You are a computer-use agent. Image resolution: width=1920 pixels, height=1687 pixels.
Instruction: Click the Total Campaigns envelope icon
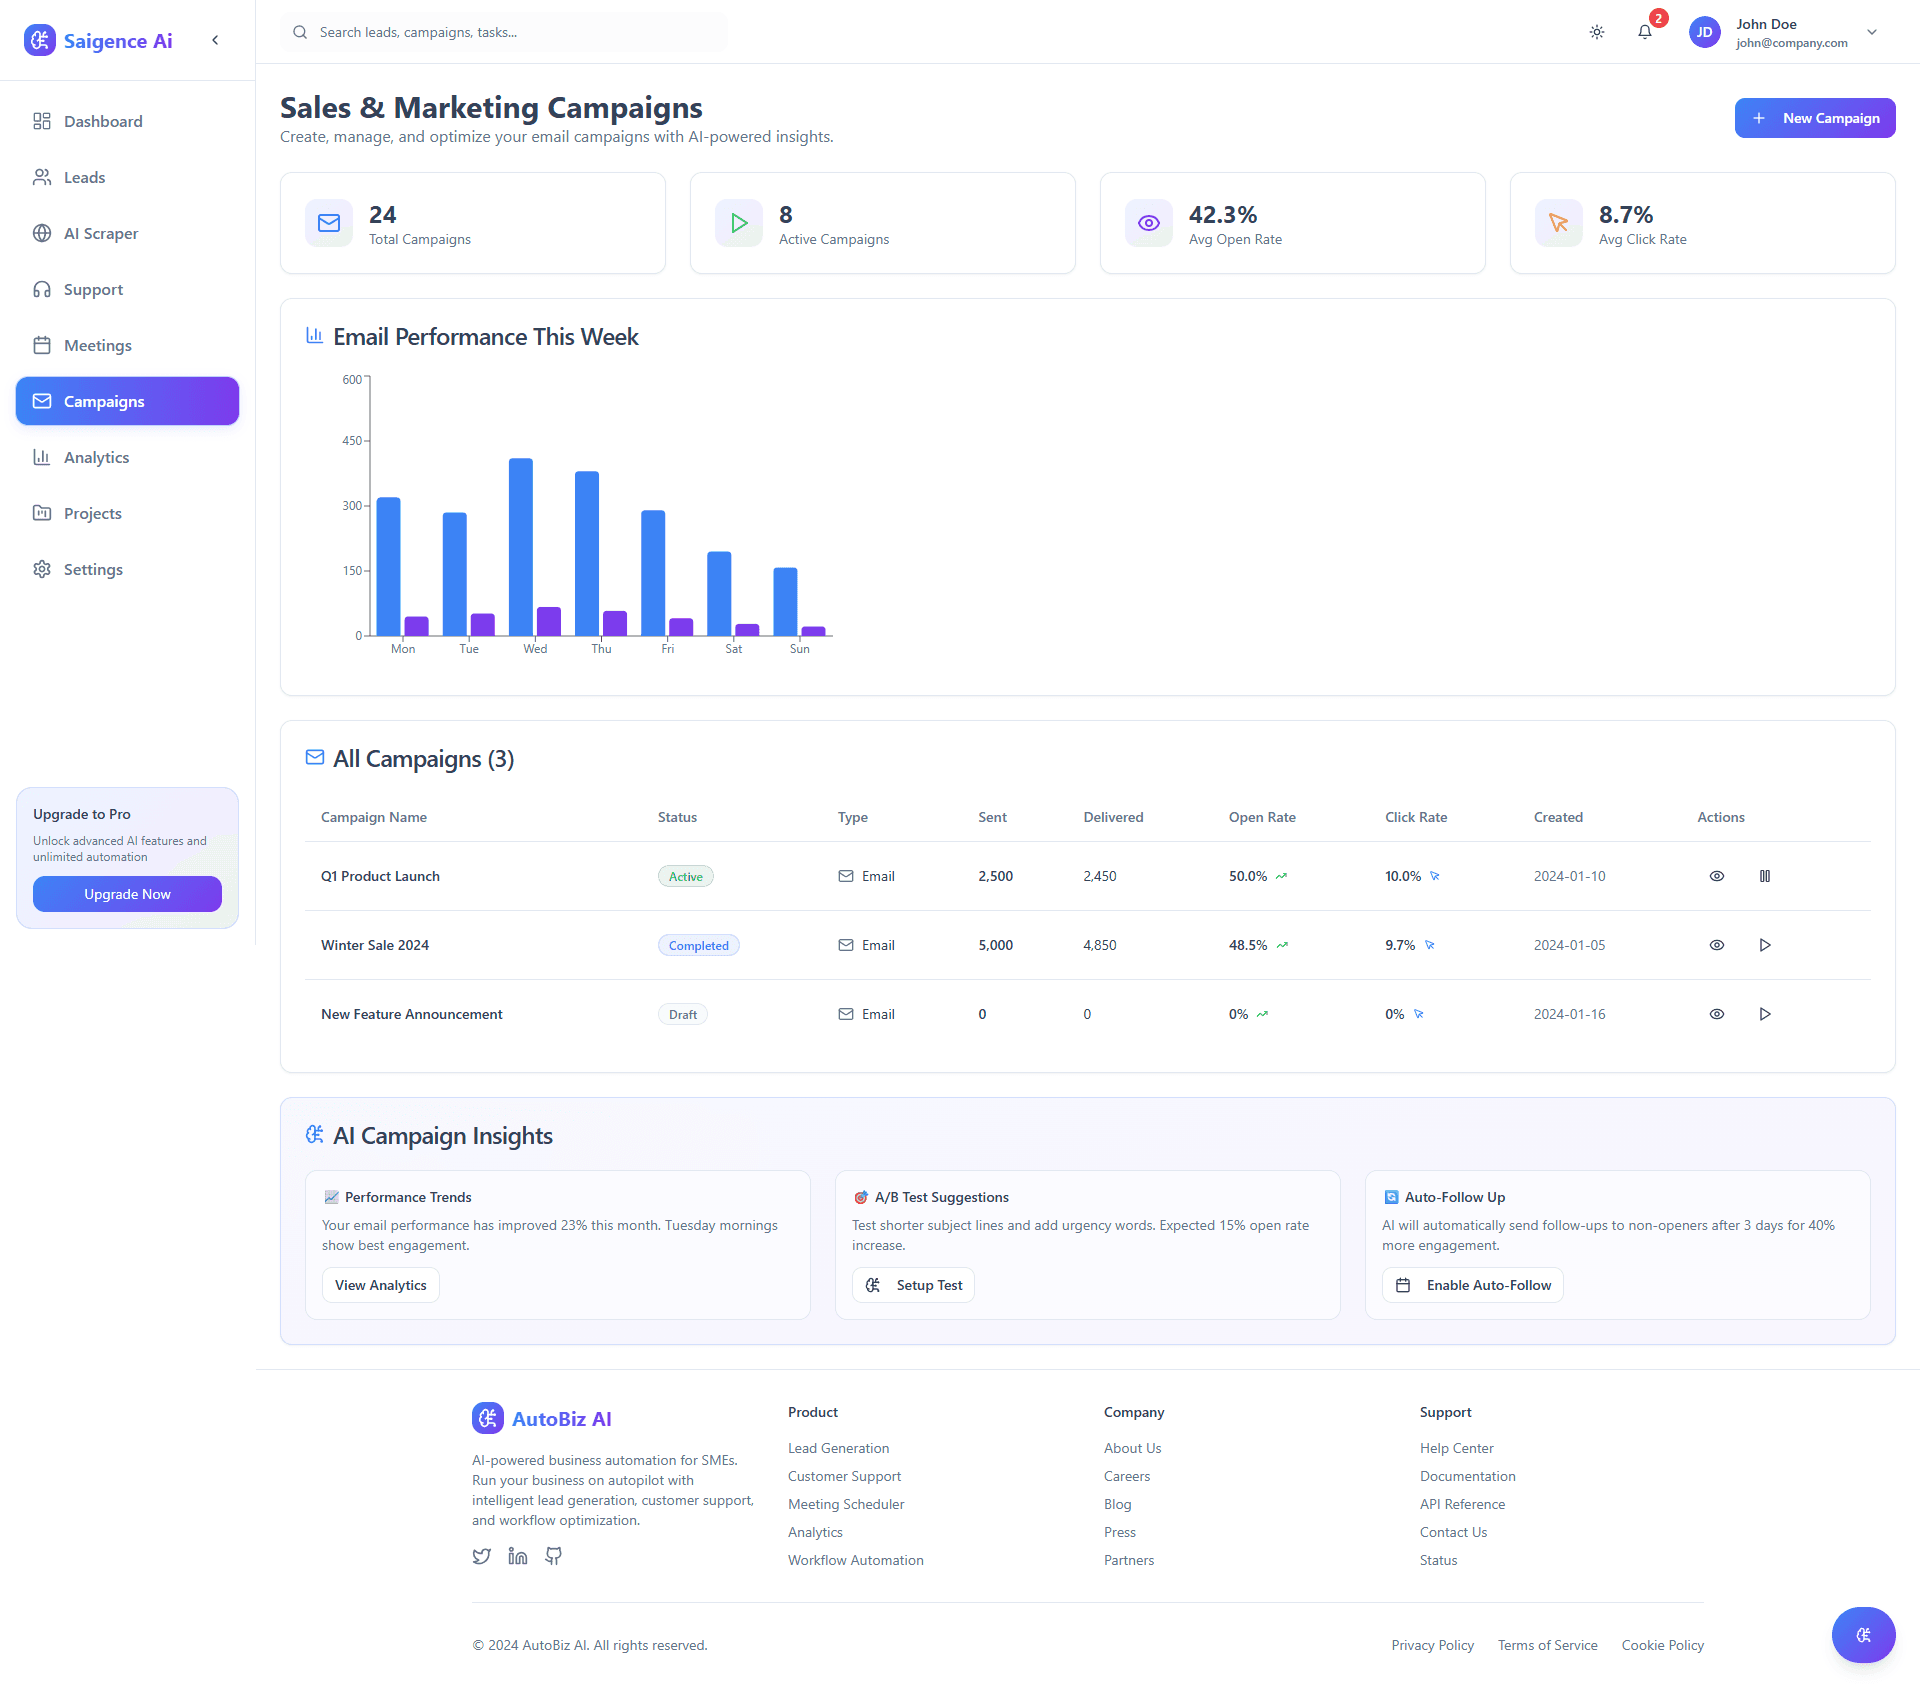(329, 223)
